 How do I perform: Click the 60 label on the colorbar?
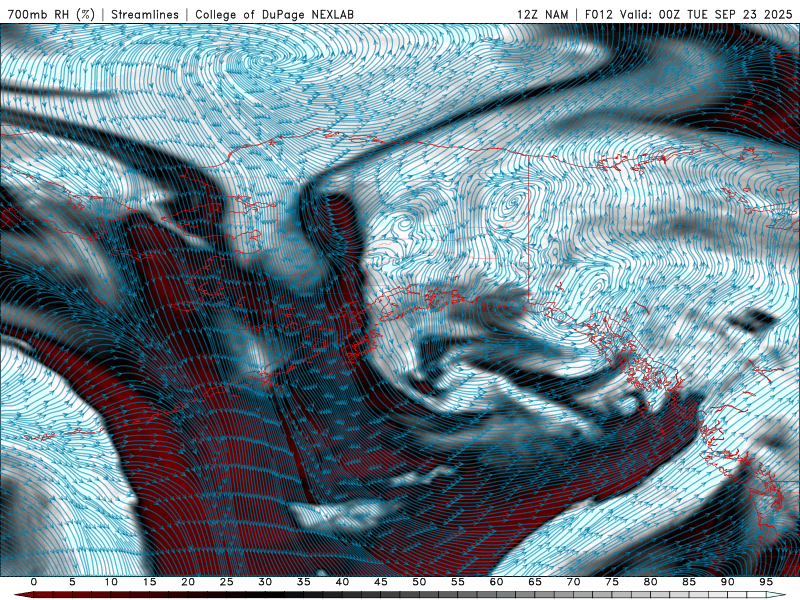click(496, 582)
